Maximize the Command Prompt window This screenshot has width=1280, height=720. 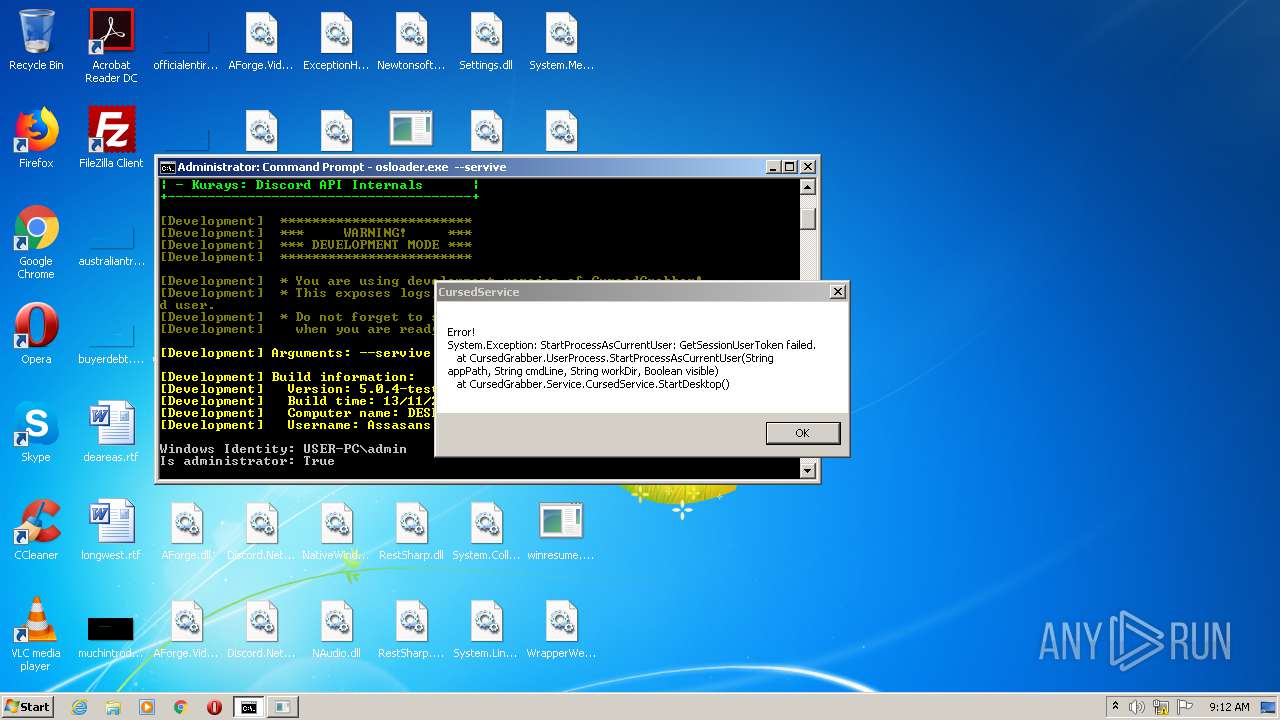[789, 167]
